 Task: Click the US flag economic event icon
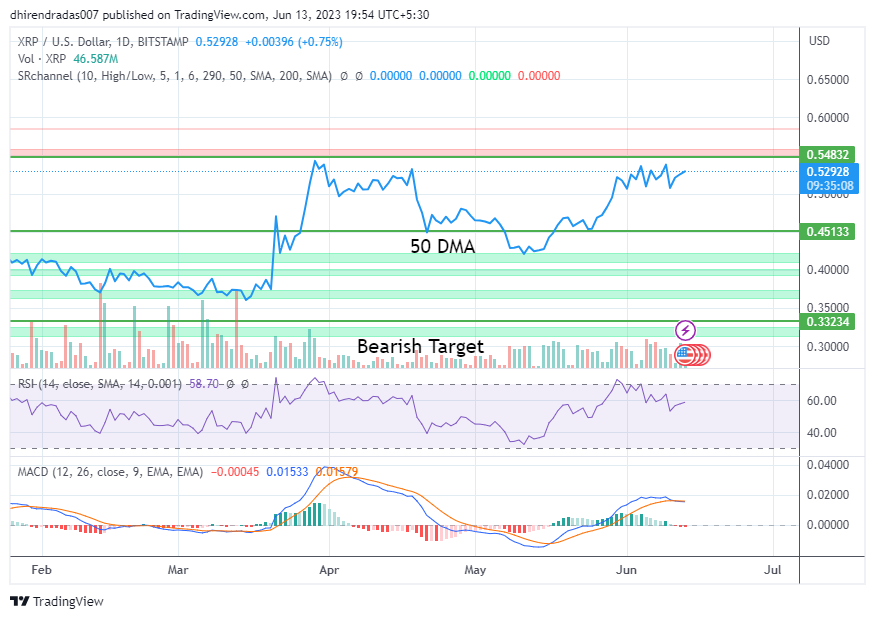pos(685,353)
